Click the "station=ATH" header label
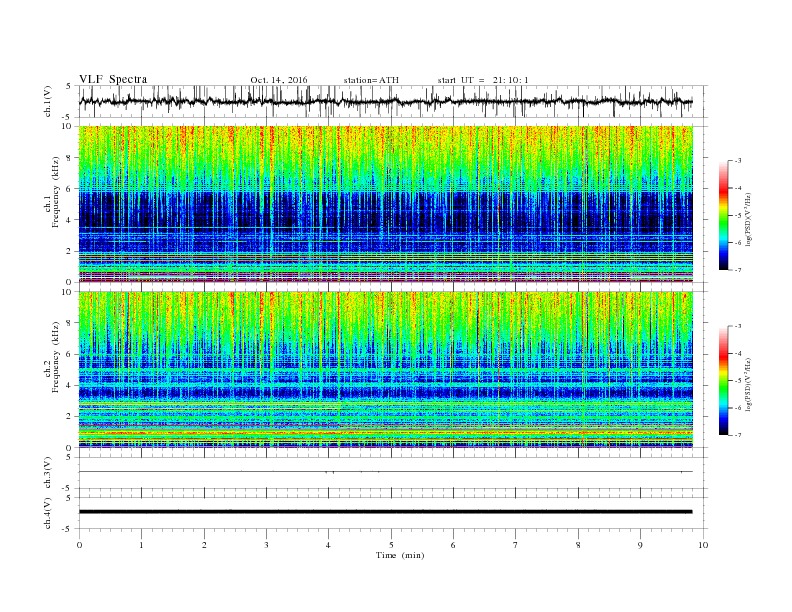792x612 pixels. (371, 80)
